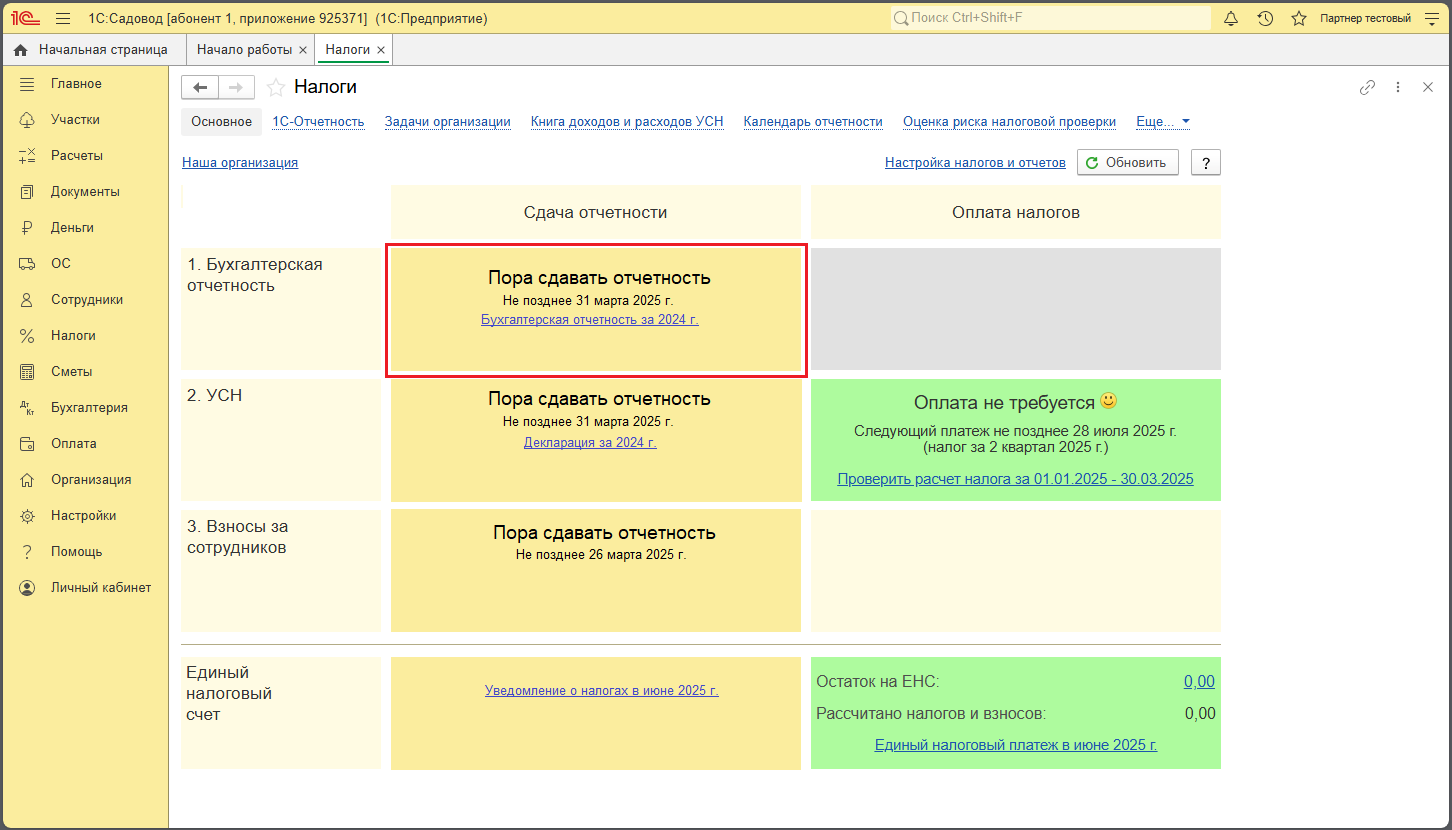The height and width of the screenshot is (830, 1452).
Task: Open Задачи организации navigation link
Action: (448, 122)
